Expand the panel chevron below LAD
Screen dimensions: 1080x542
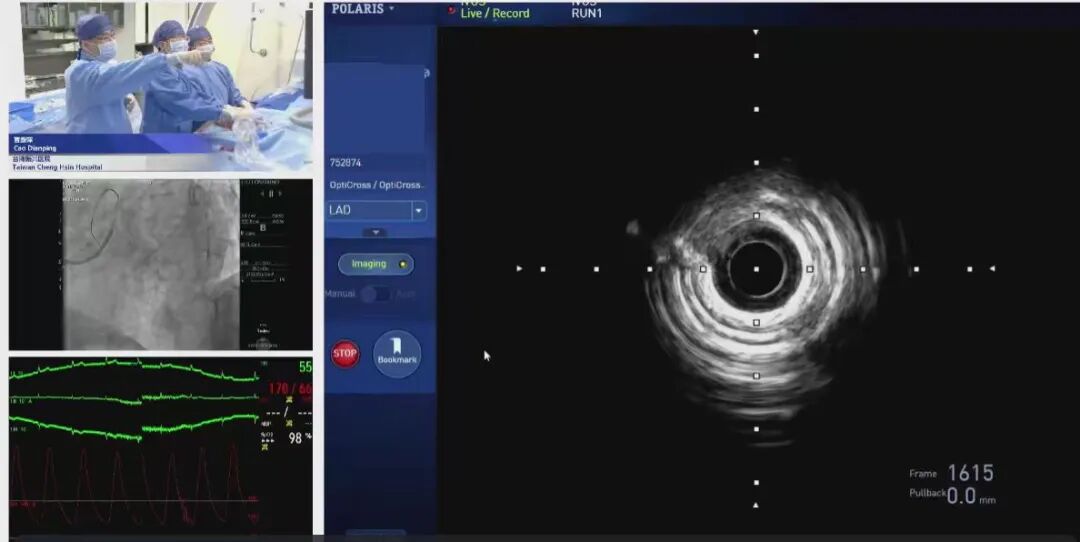(x=375, y=232)
